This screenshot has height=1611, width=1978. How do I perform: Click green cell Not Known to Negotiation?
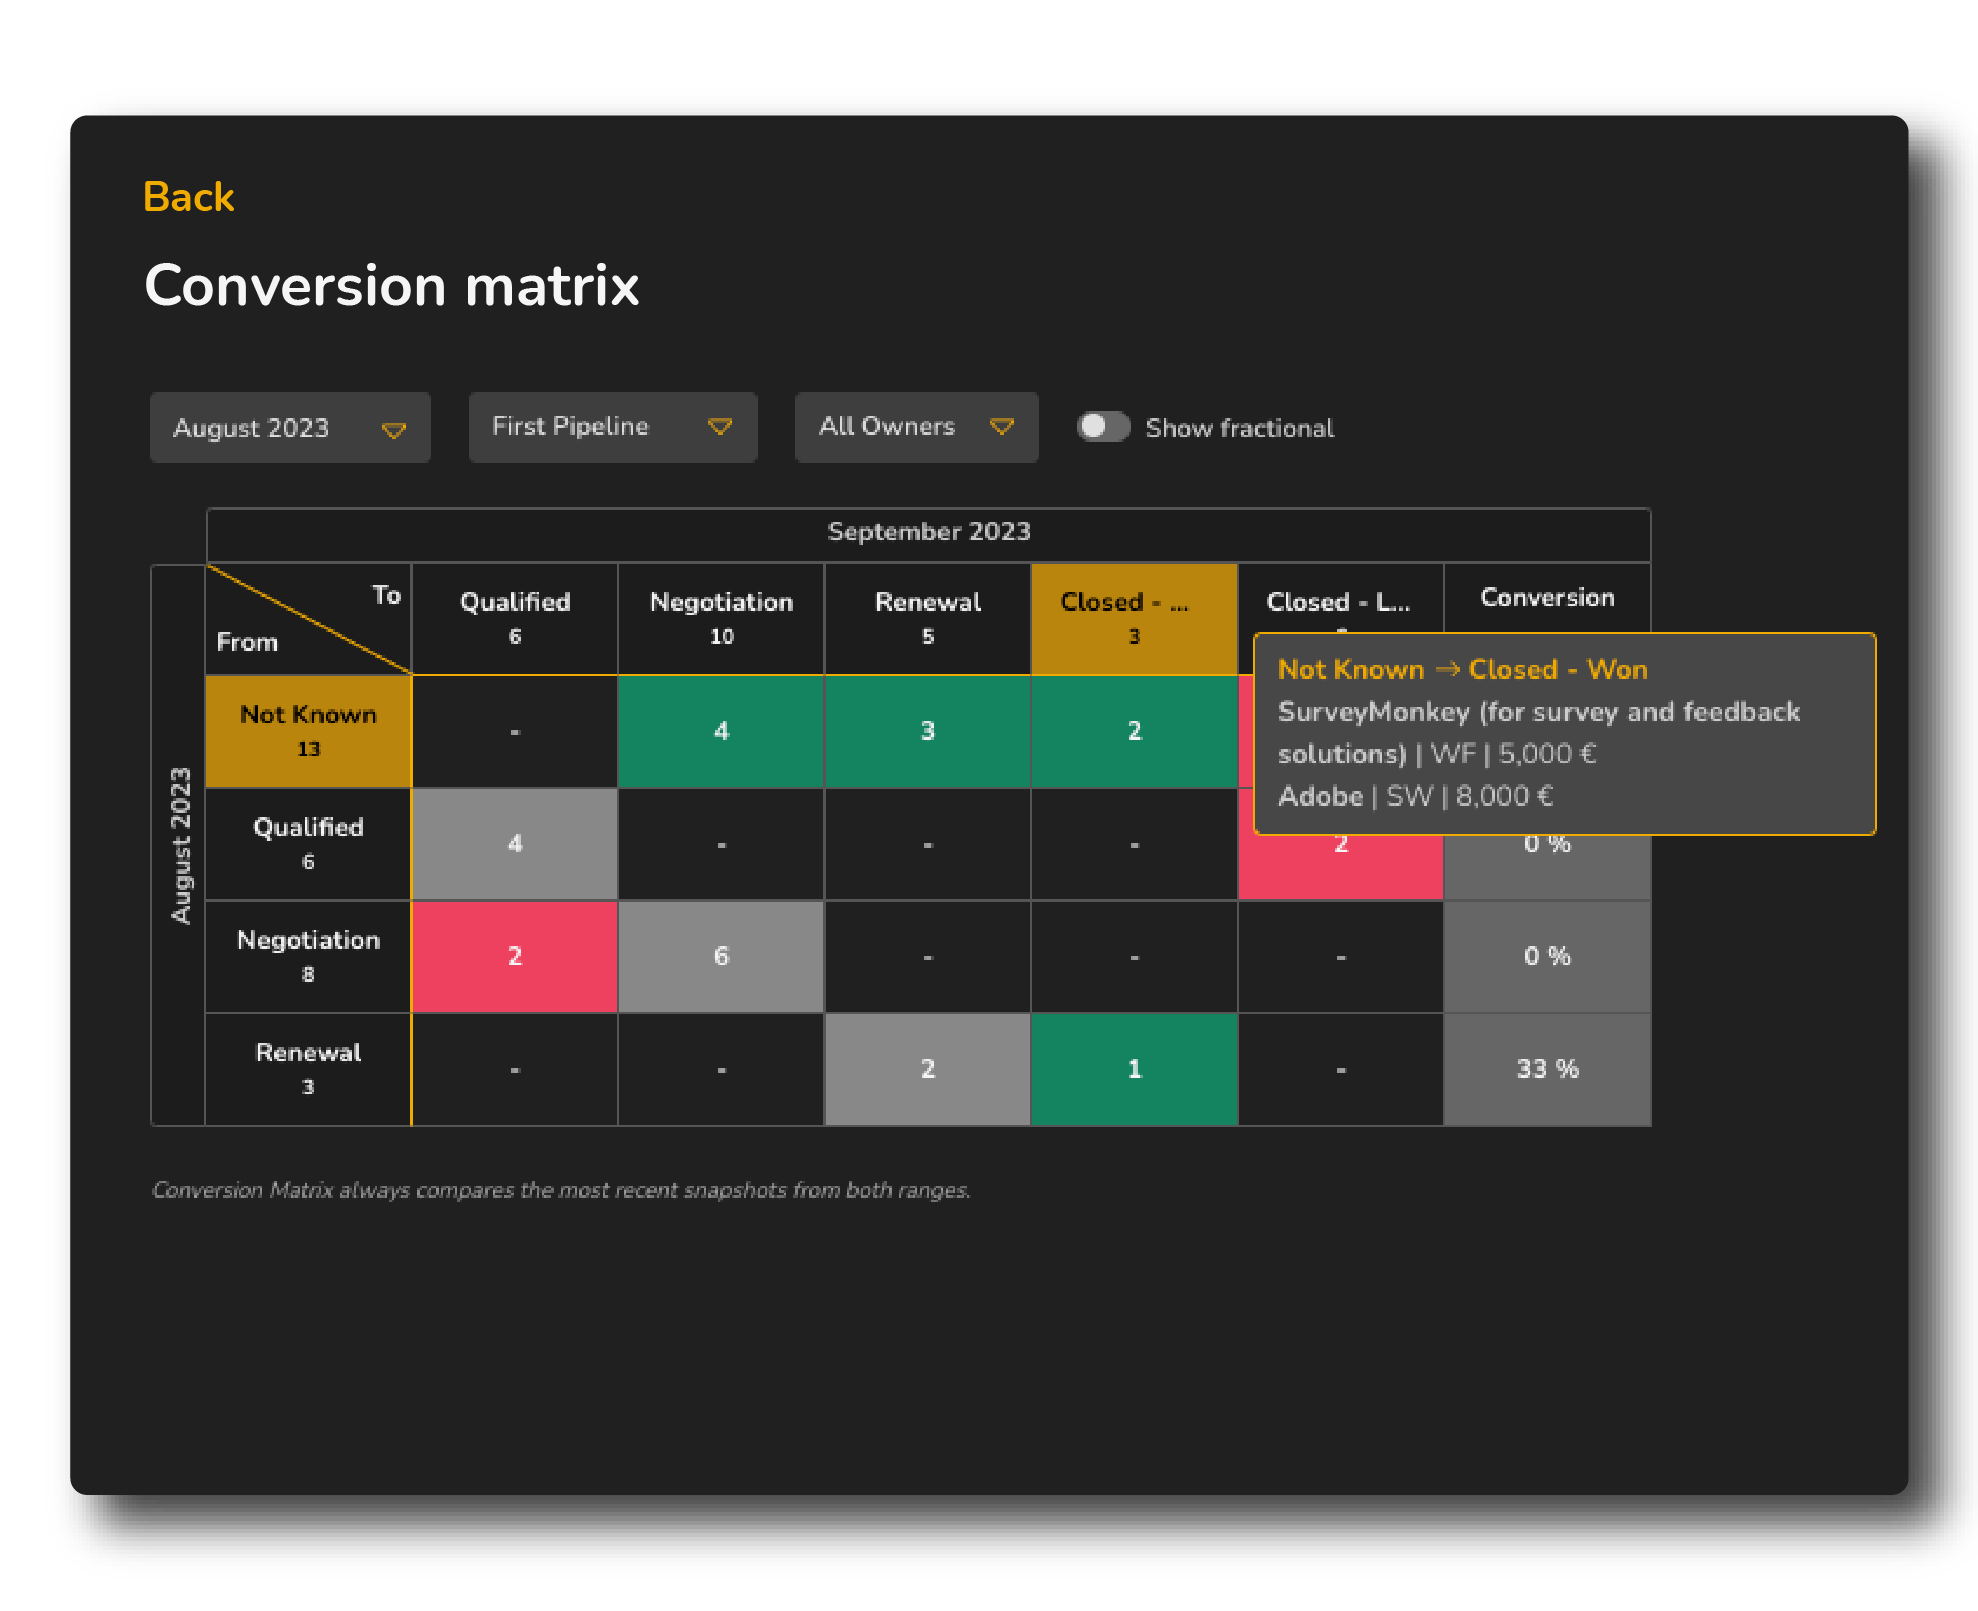tap(721, 731)
